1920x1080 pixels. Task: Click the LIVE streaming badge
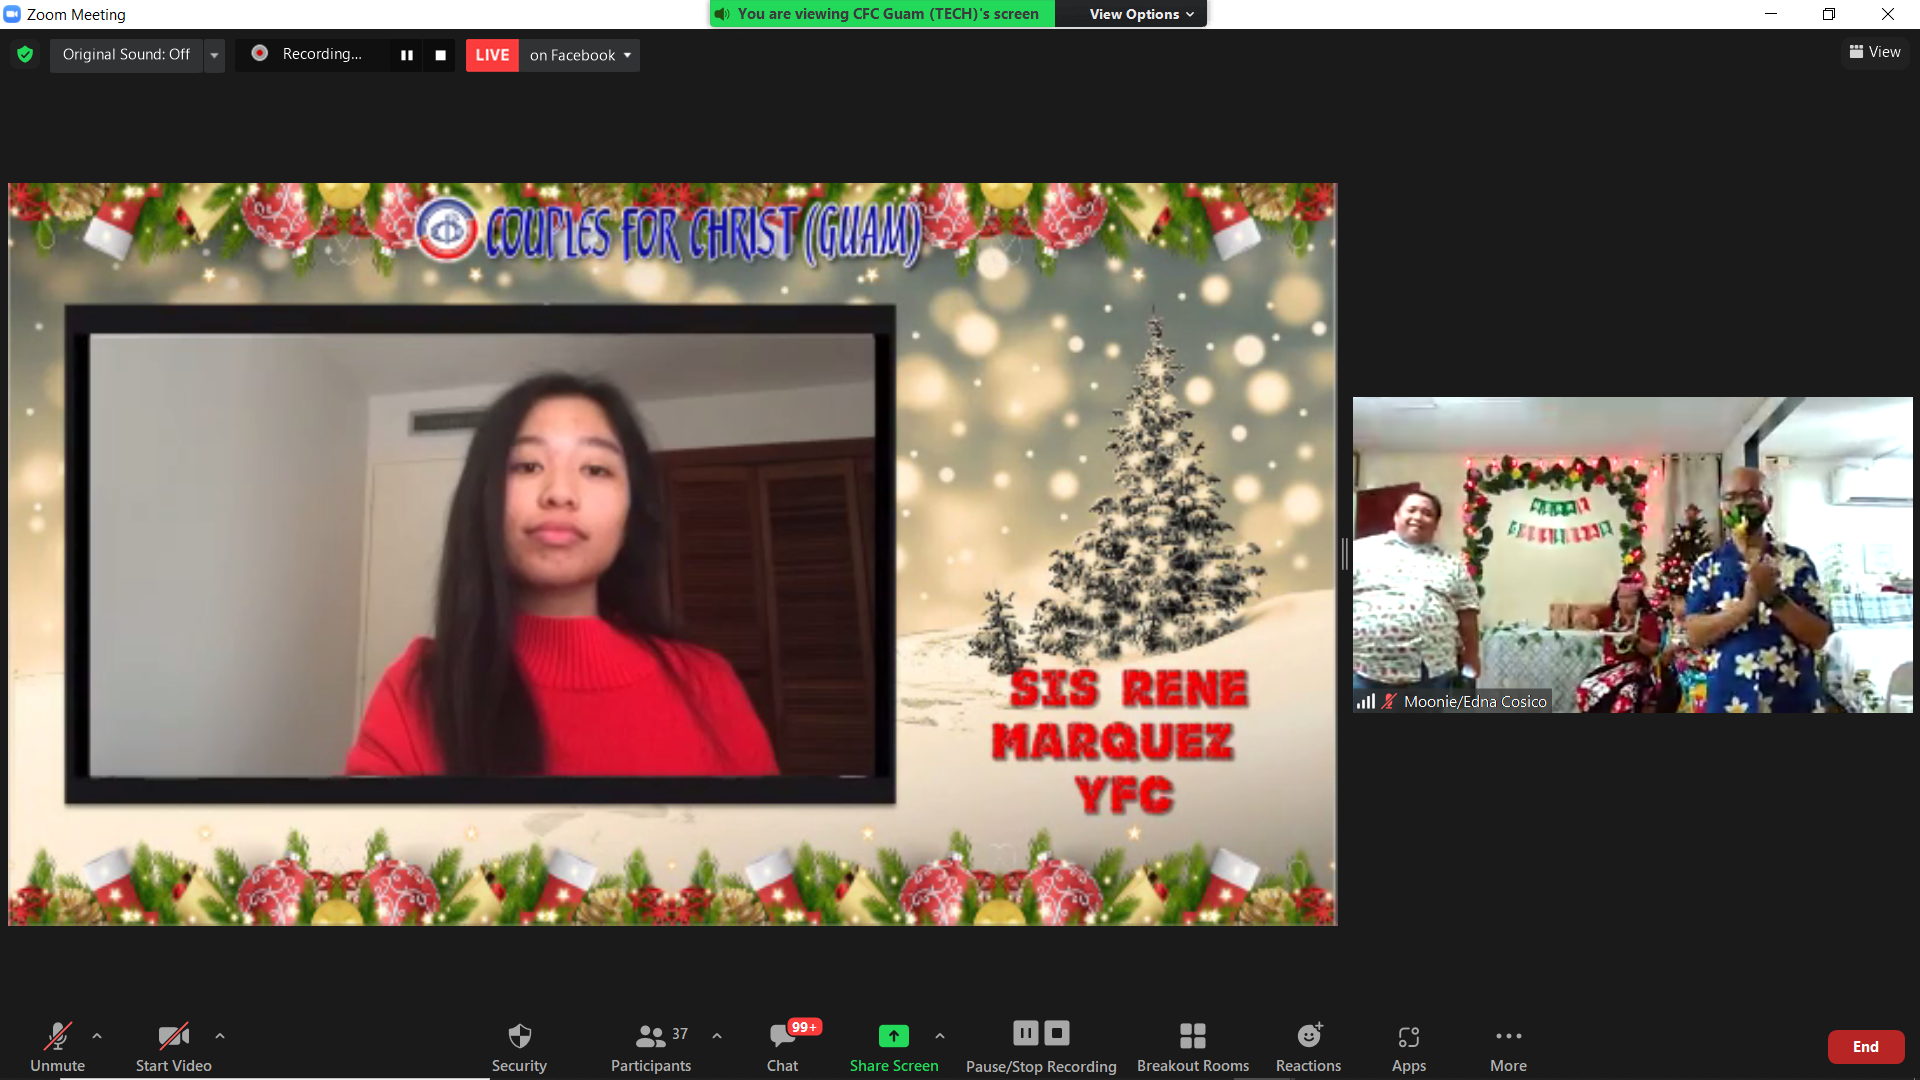[x=492, y=55]
